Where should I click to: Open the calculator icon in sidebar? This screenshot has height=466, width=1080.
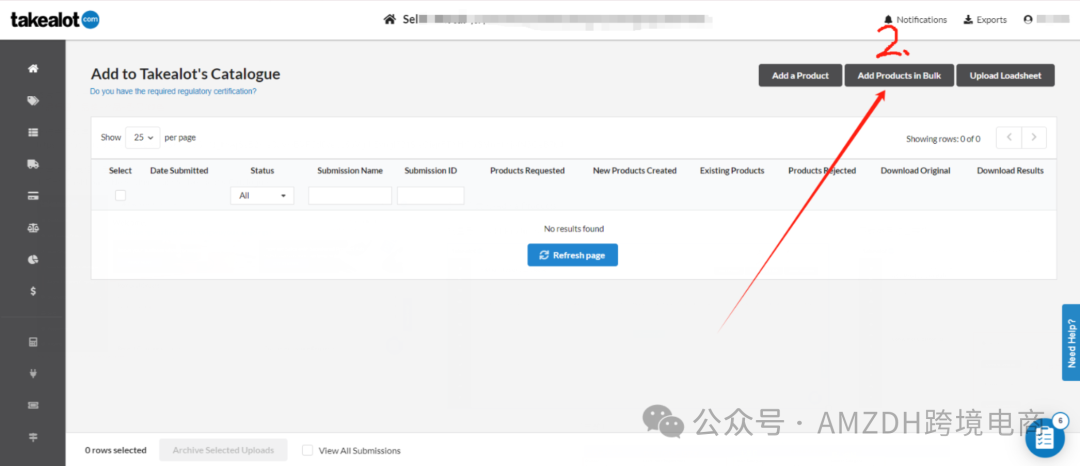pos(32,342)
